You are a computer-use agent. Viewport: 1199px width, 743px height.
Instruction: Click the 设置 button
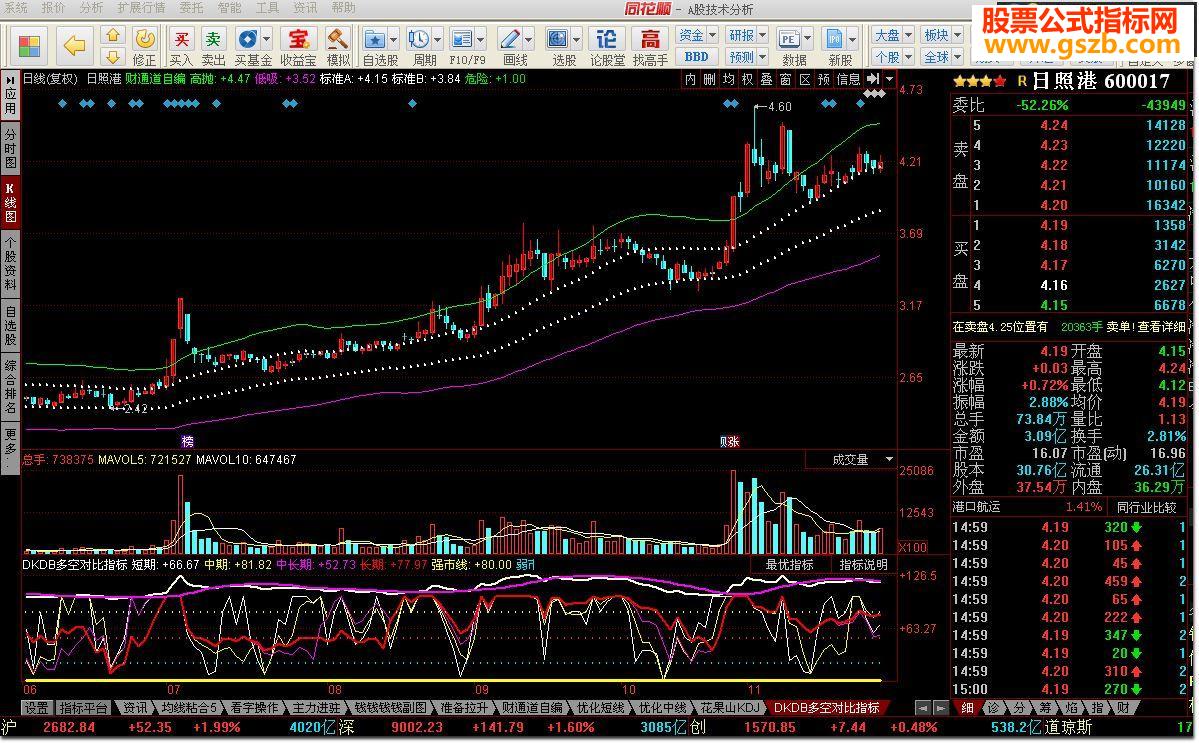tap(36, 708)
